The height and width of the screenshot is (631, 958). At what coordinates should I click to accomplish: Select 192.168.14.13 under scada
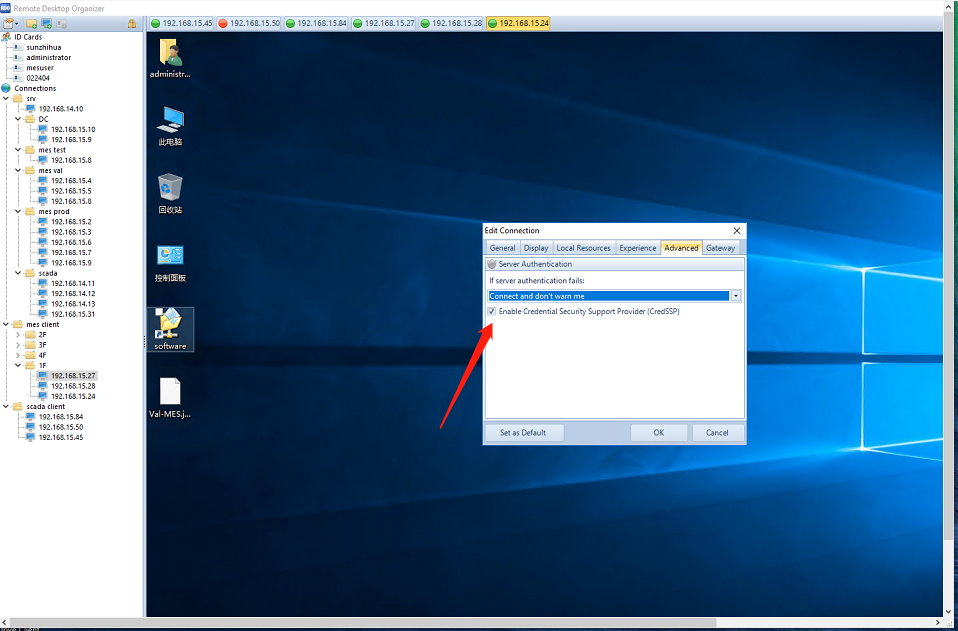click(73, 304)
